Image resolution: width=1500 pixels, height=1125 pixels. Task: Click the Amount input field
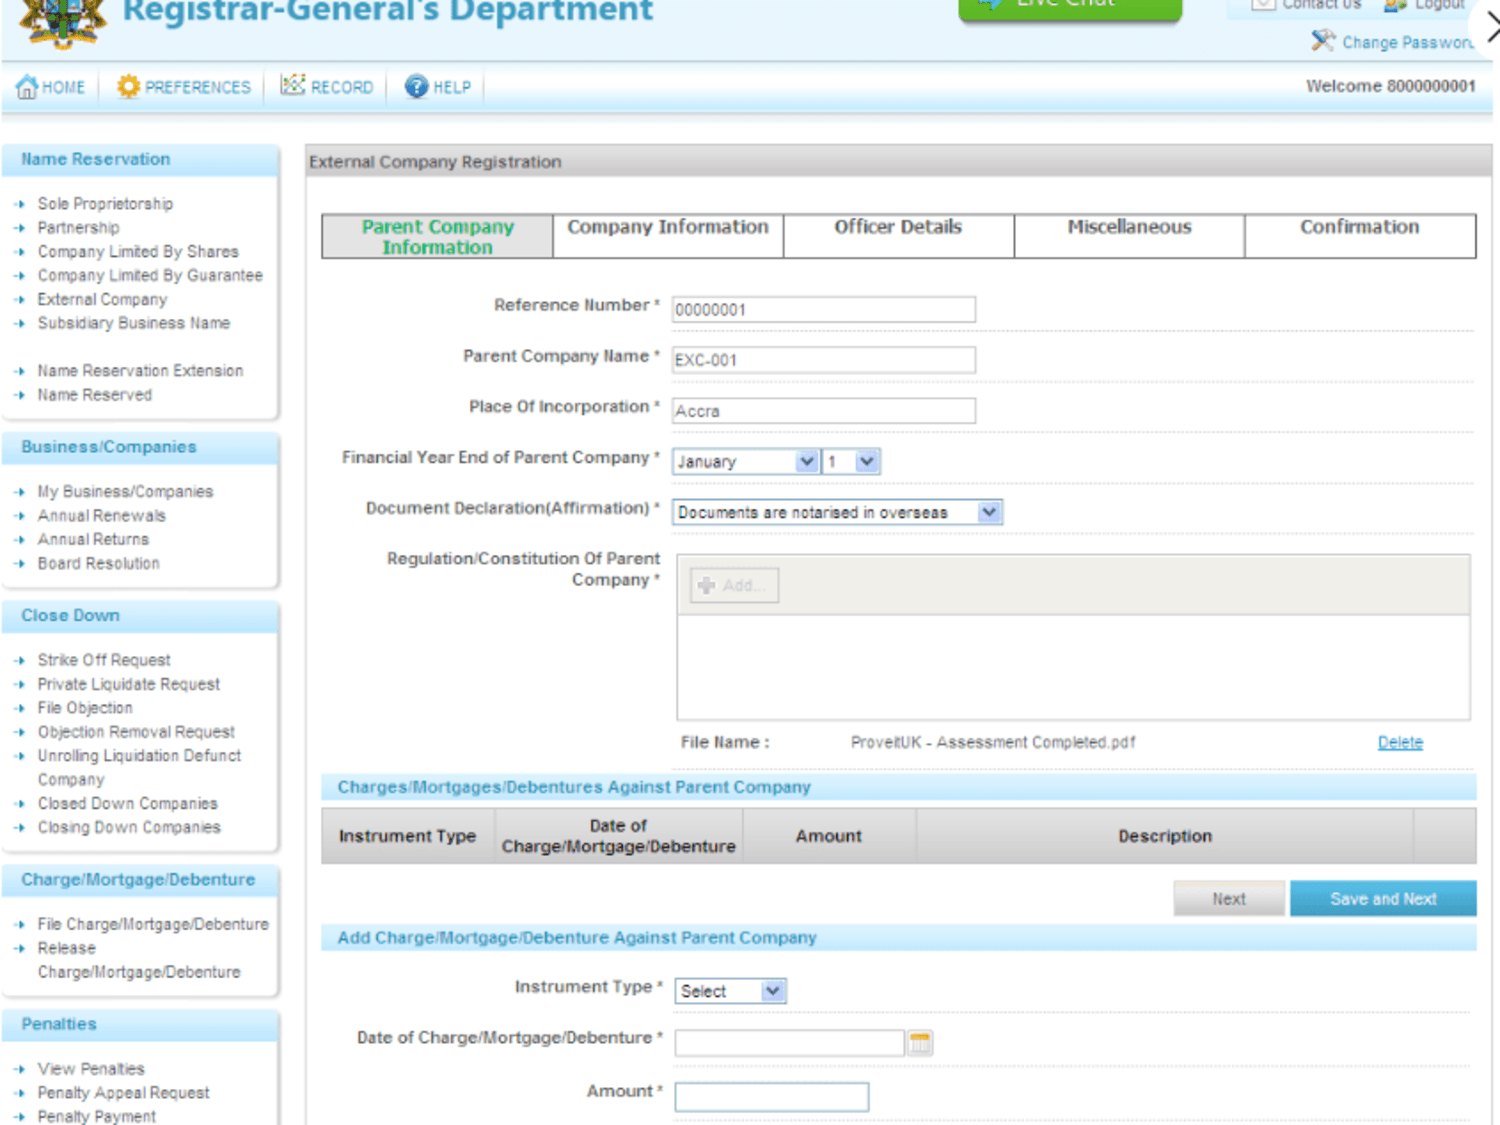pos(772,1097)
